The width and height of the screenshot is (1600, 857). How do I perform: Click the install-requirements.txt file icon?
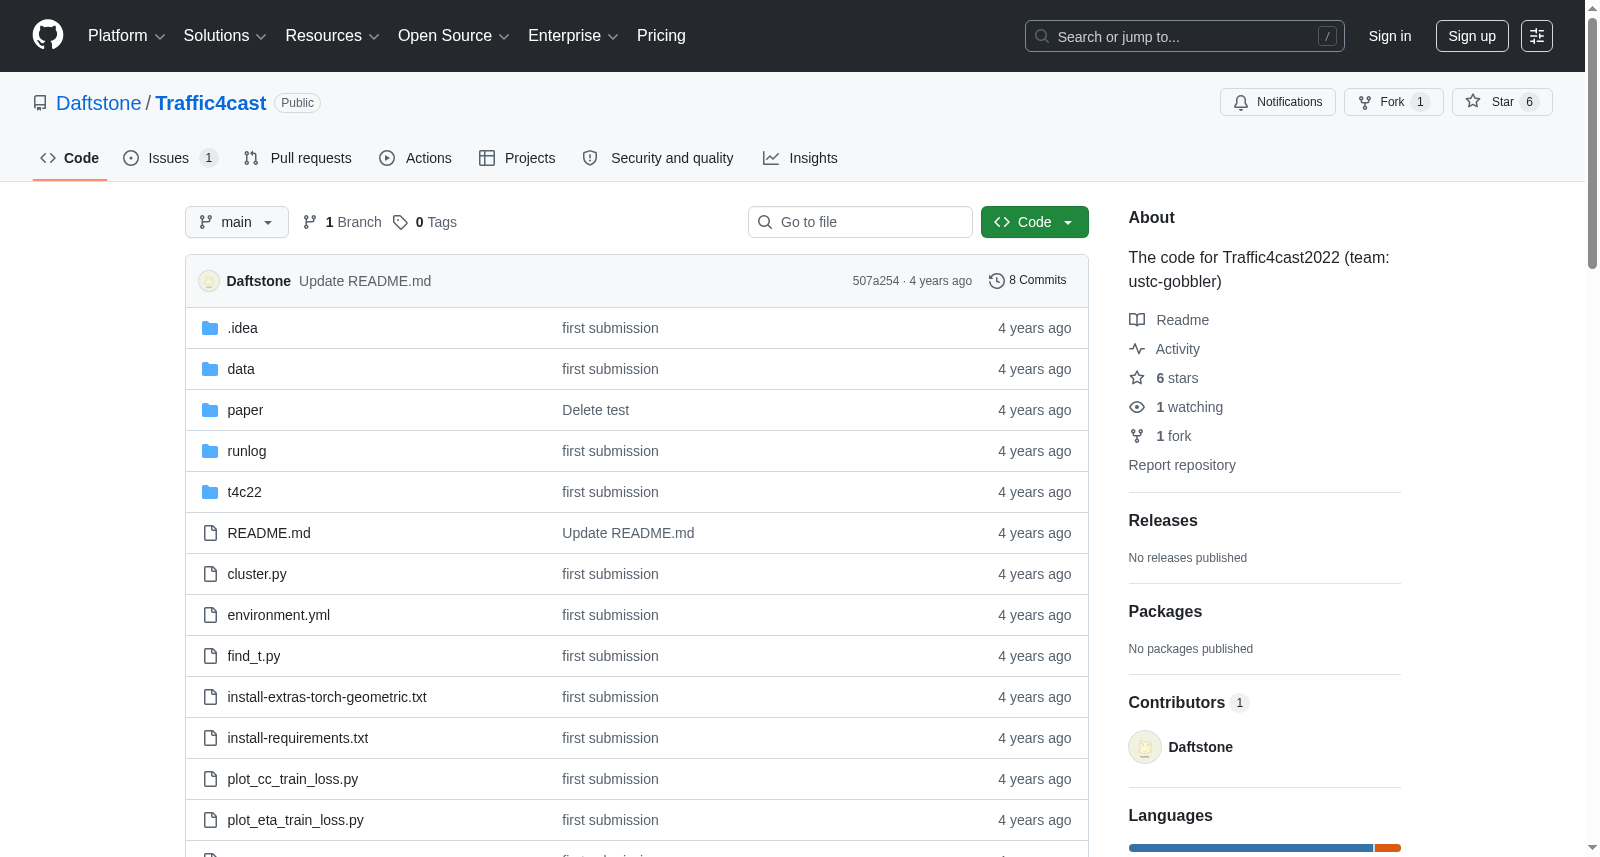pos(210,738)
